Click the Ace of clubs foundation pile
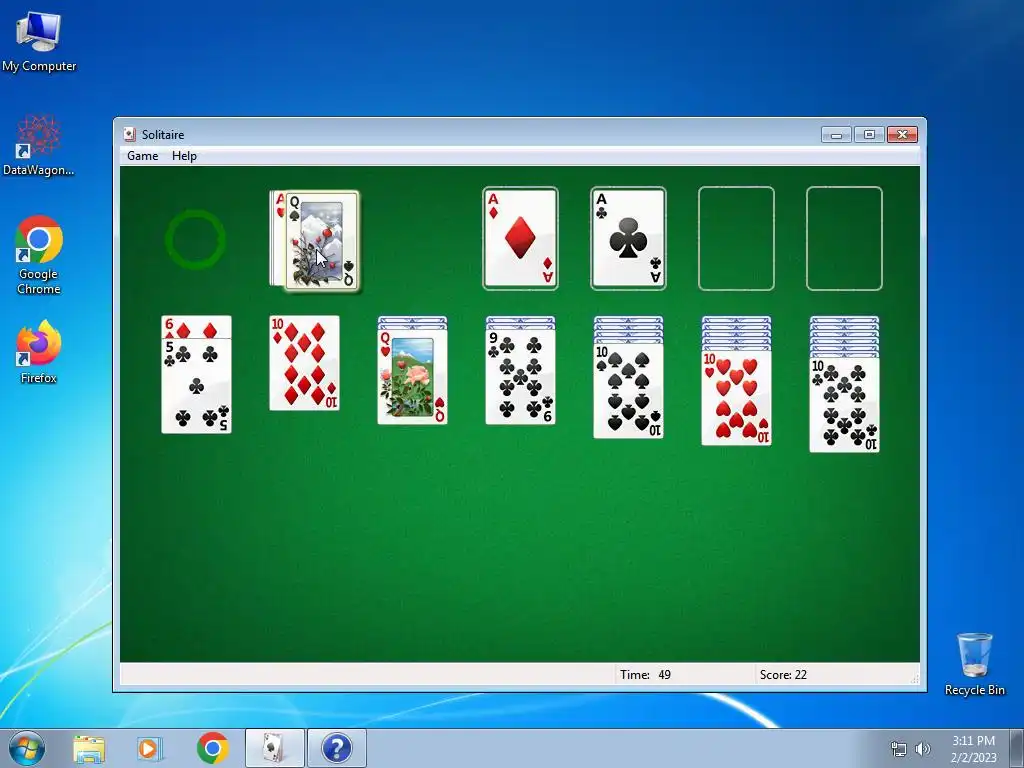The width and height of the screenshot is (1024, 768). pos(628,238)
